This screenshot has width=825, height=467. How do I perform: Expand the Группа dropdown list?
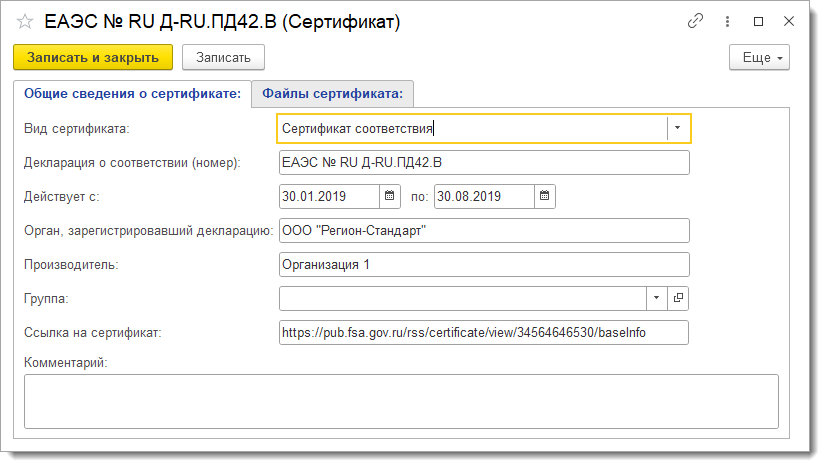coord(656,298)
